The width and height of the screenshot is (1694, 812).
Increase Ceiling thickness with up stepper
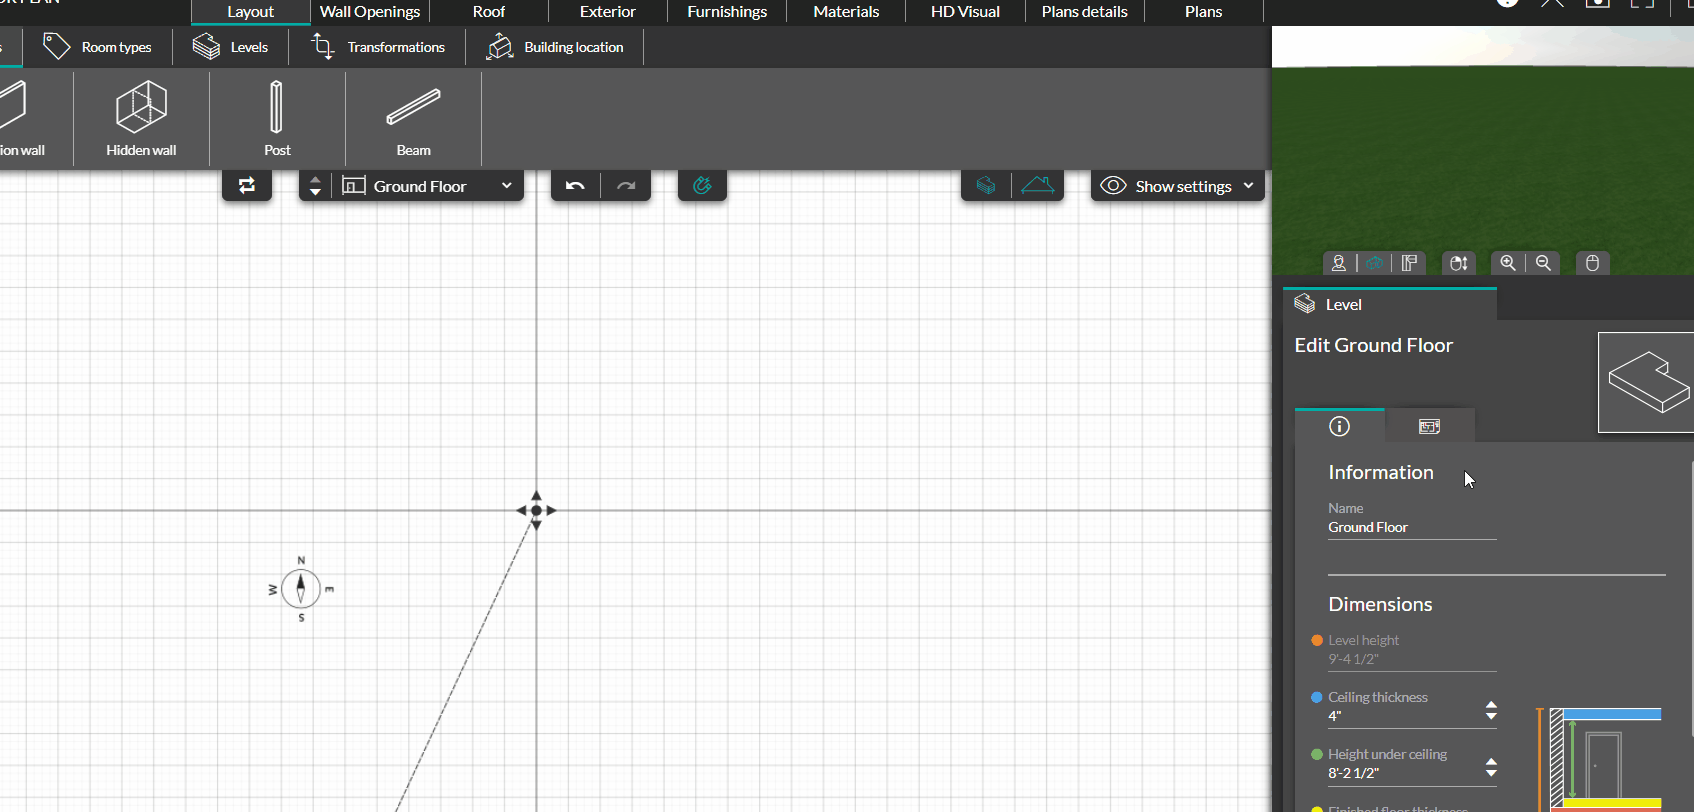click(x=1491, y=705)
